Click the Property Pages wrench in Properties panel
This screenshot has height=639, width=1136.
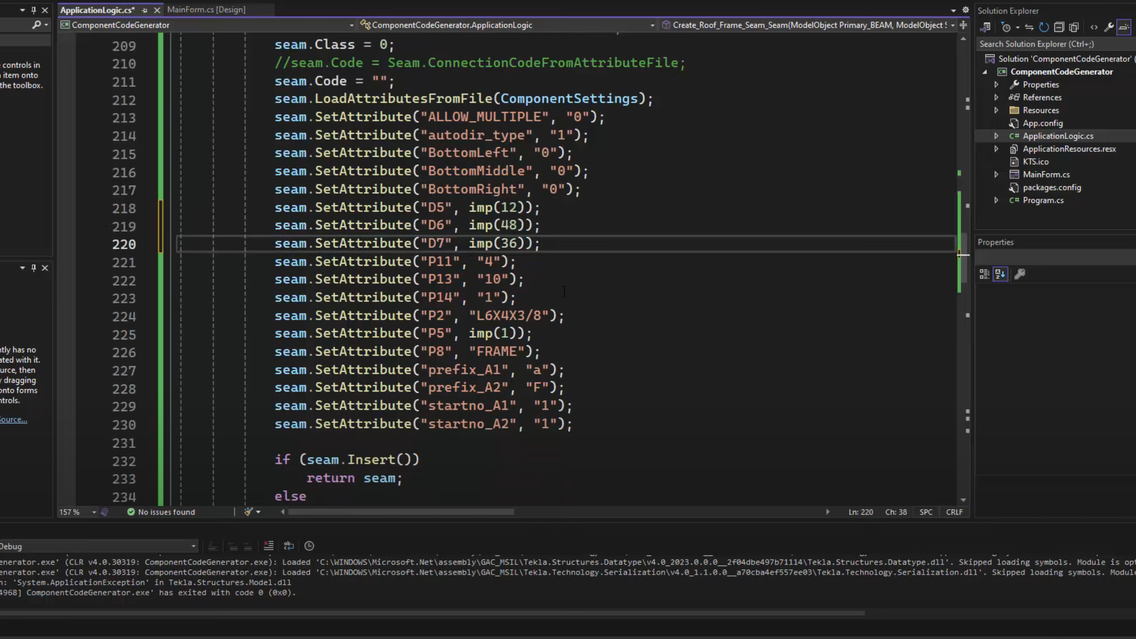(1020, 274)
